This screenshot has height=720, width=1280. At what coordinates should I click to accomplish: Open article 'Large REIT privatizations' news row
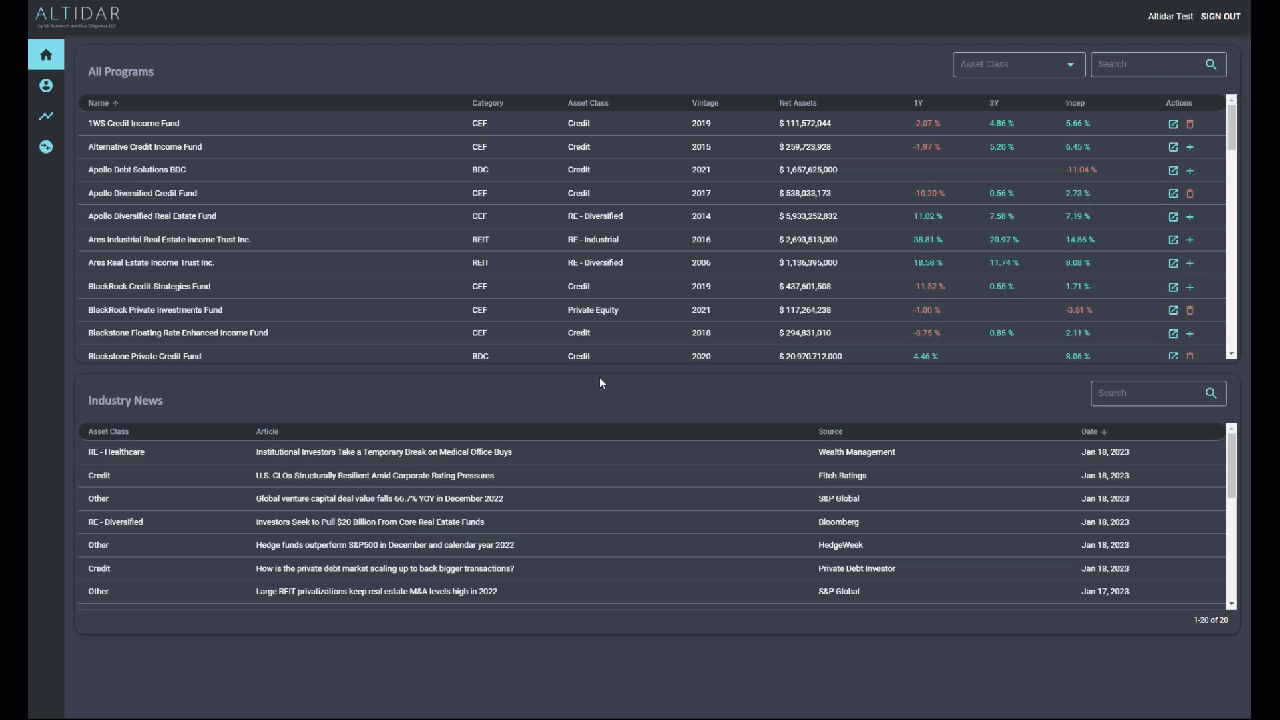pyautogui.click(x=376, y=592)
